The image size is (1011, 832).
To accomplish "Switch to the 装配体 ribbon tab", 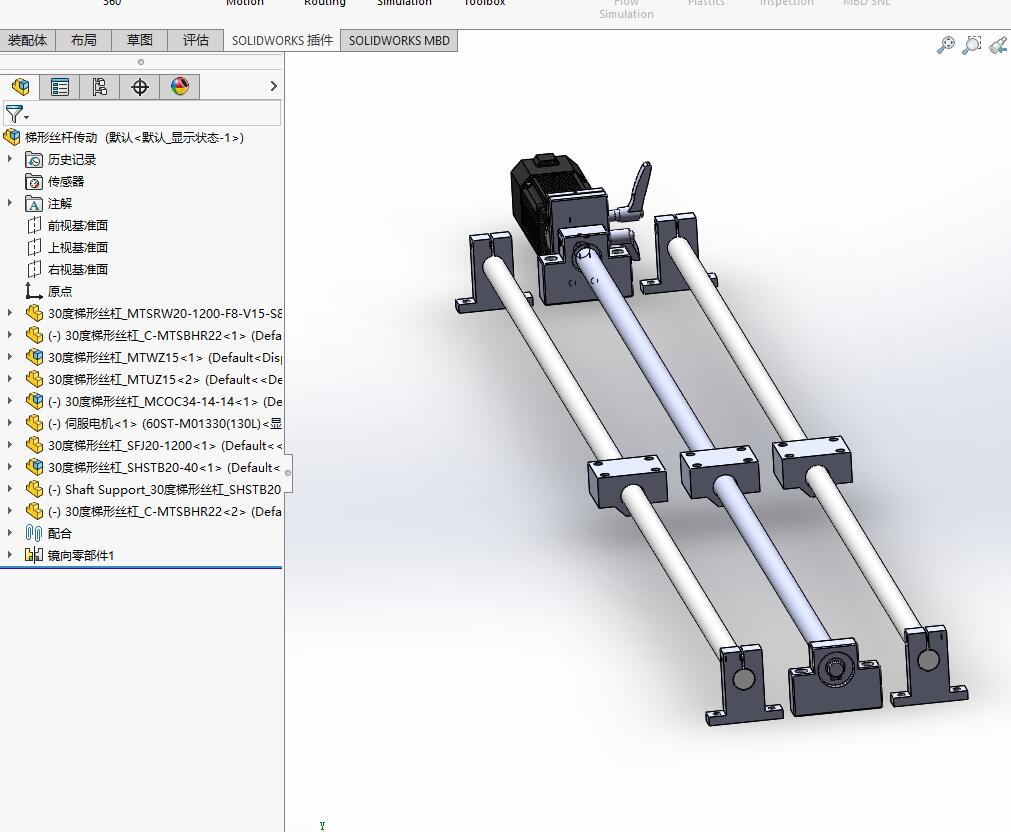I will coord(28,41).
